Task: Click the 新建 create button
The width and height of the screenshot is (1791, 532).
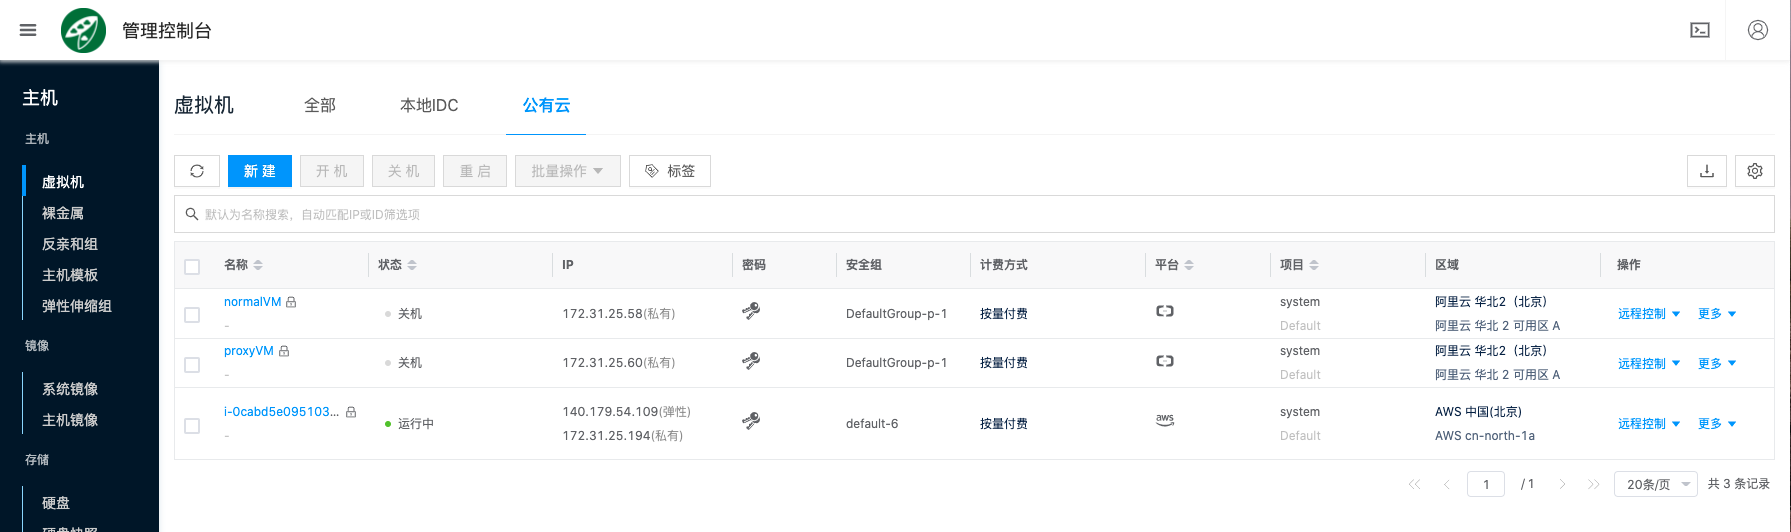Action: [260, 171]
